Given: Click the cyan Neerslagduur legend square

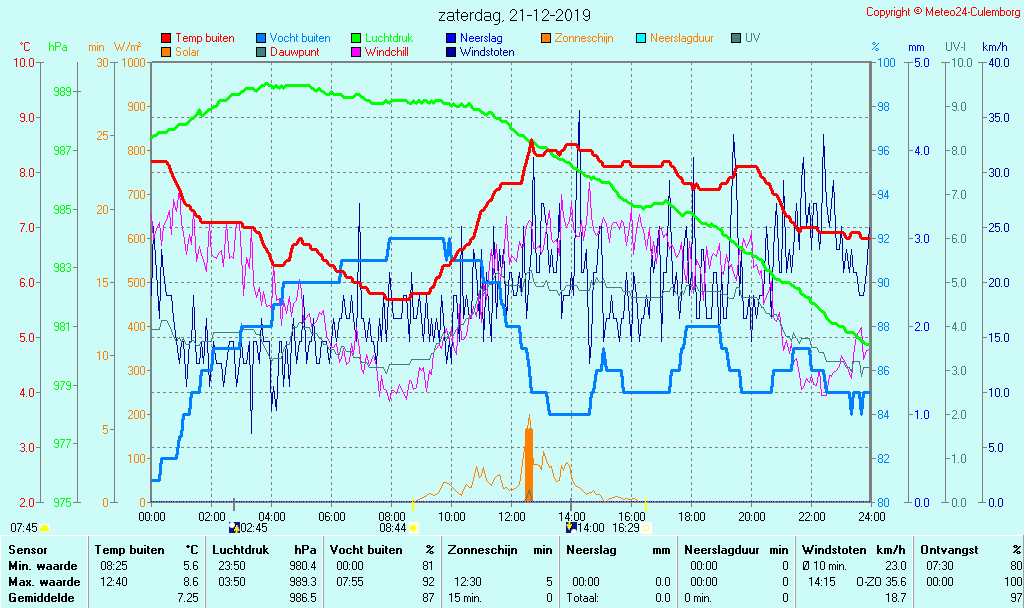Looking at the screenshot, I should click(x=641, y=38).
